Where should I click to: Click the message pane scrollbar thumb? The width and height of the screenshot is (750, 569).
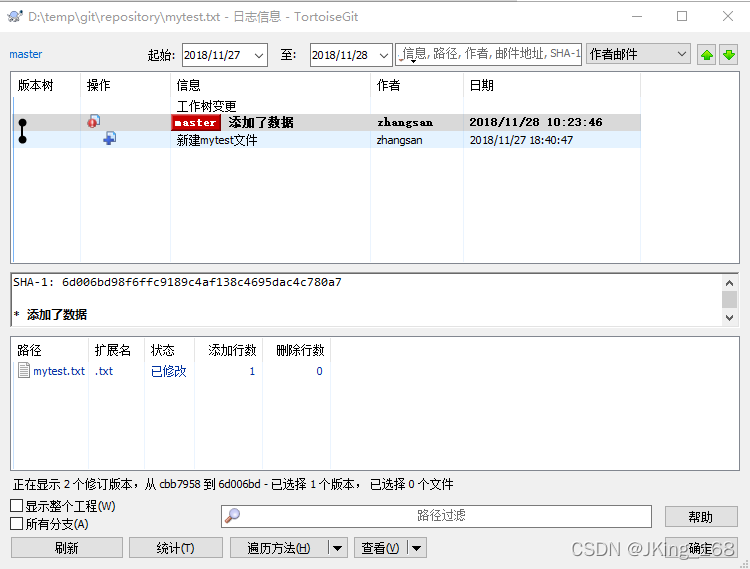pyautogui.click(x=729, y=300)
